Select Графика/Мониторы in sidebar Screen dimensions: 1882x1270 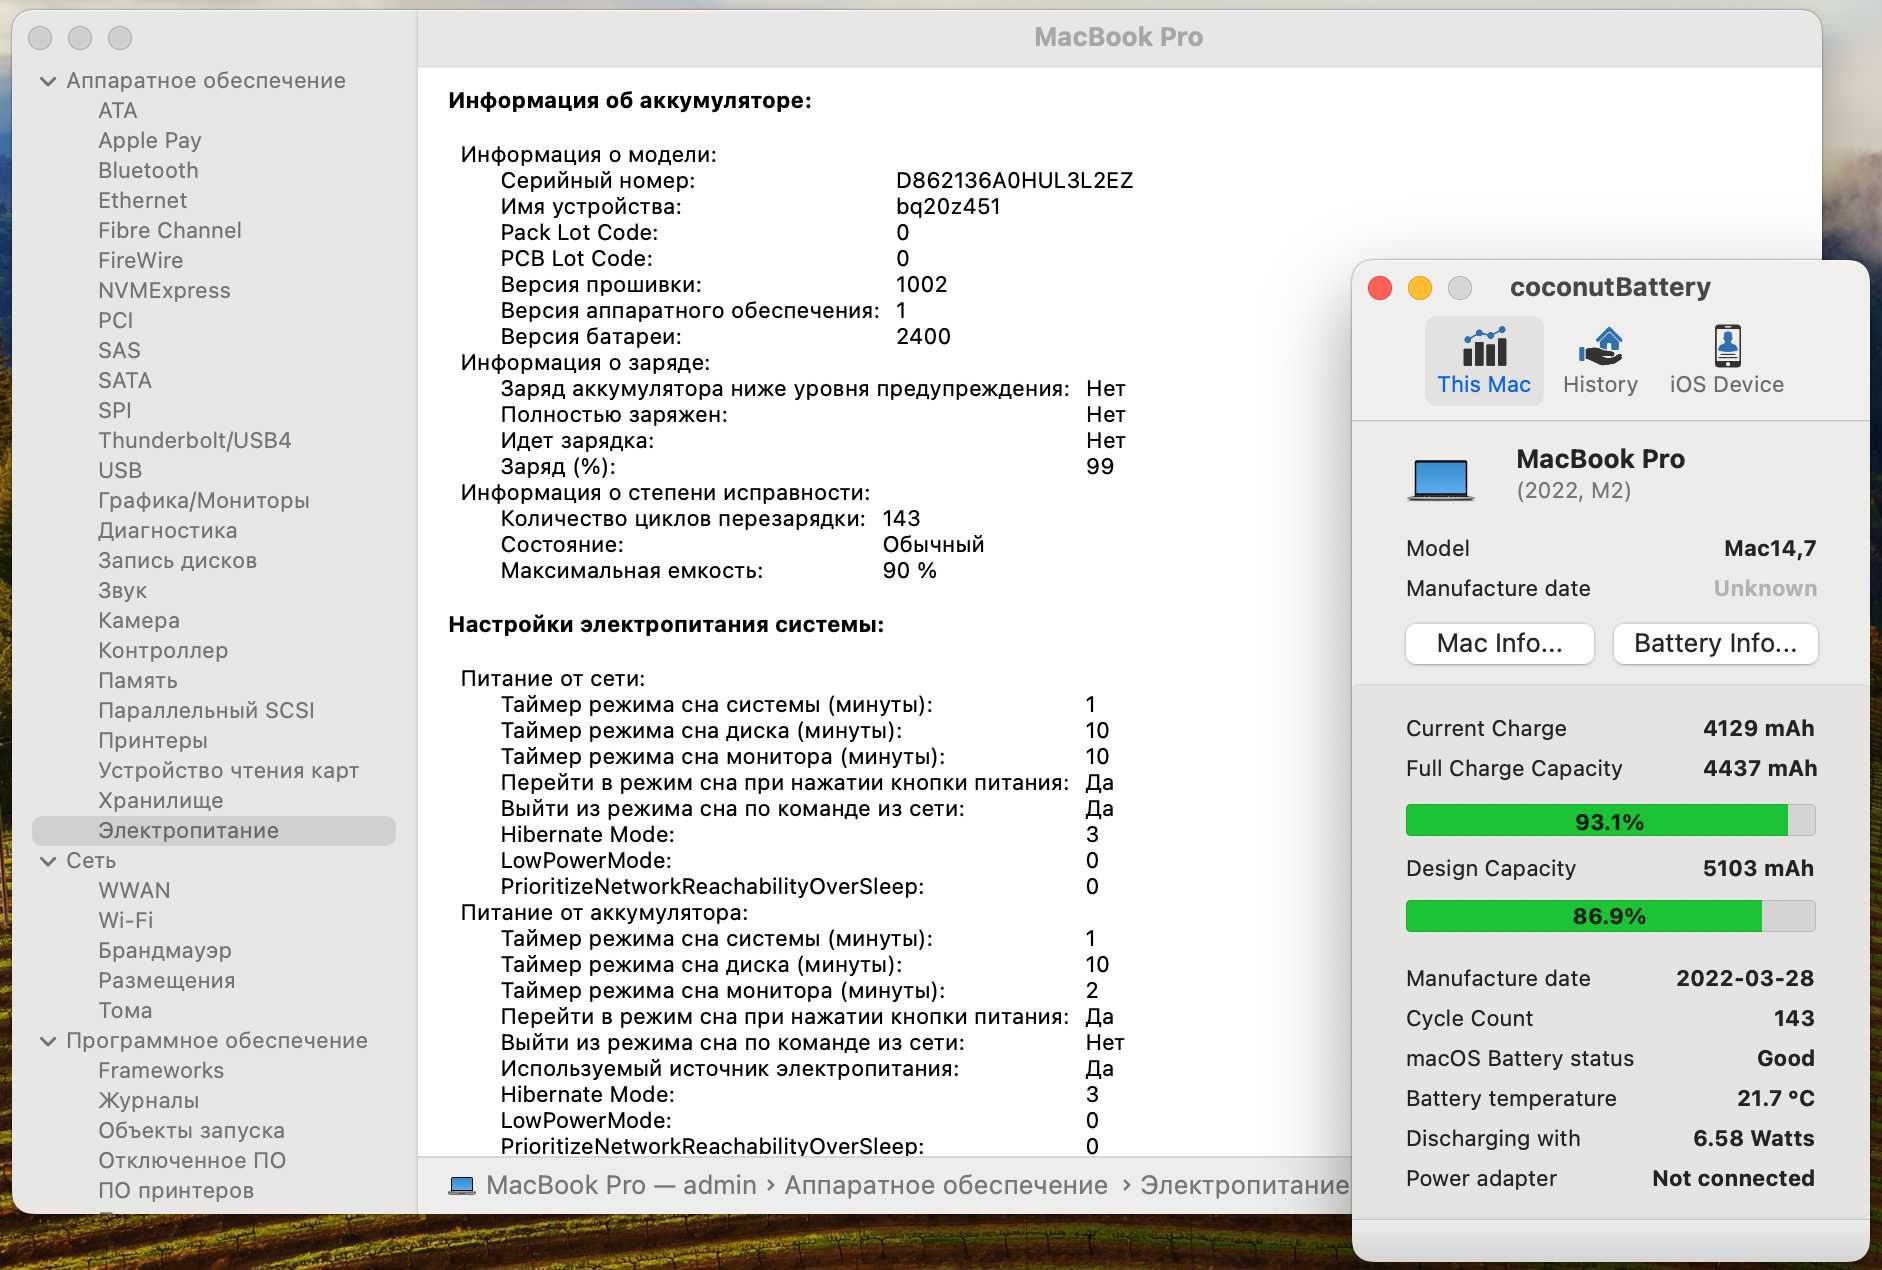(204, 501)
